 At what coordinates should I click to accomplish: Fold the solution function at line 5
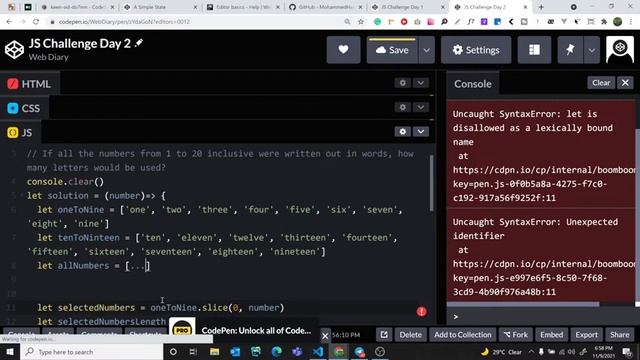(22, 196)
